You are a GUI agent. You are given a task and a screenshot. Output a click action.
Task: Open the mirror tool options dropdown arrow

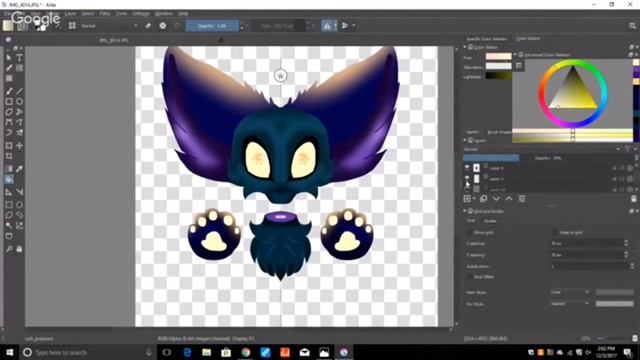(336, 26)
